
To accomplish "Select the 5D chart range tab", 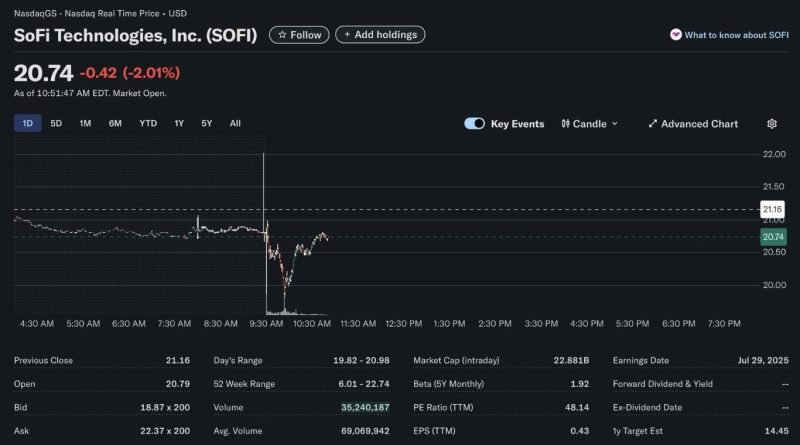I will coord(56,123).
